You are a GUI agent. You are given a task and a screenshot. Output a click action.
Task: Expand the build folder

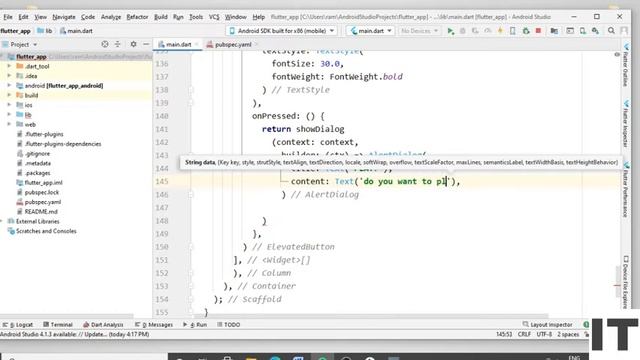(x=9, y=95)
